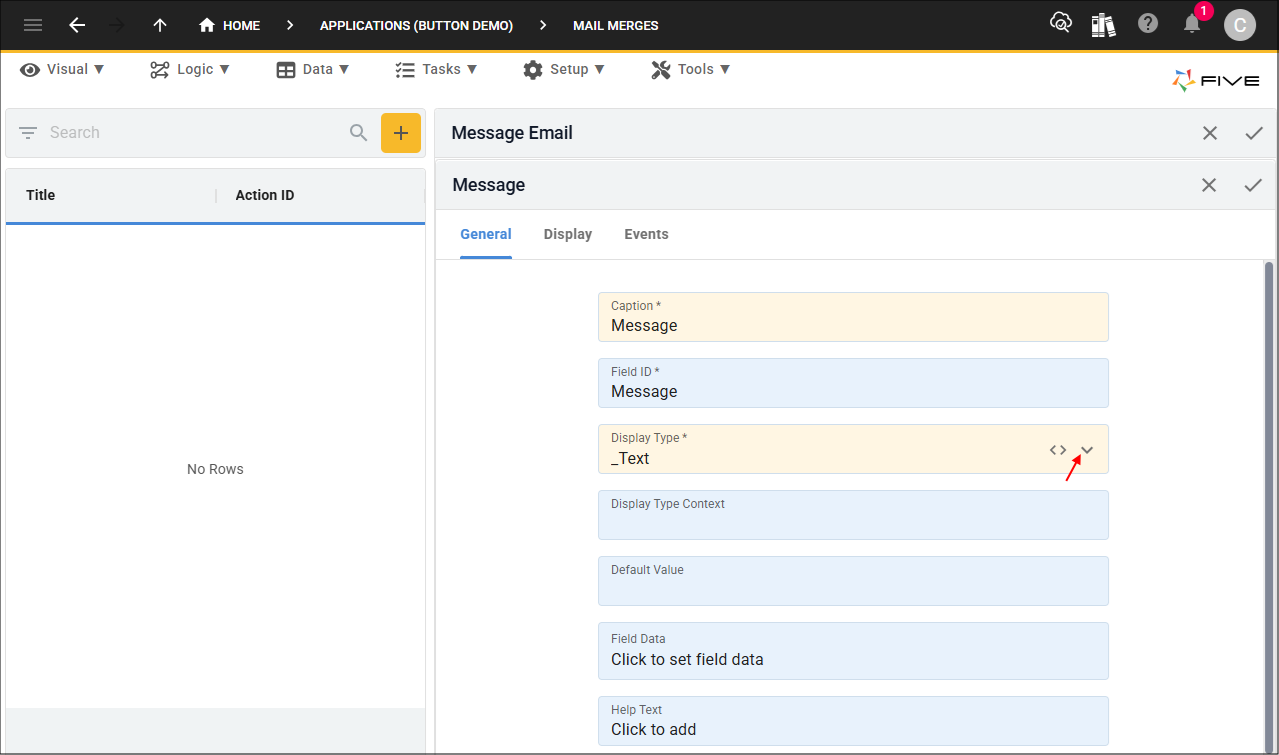The image size is (1279, 755).
Task: Open the Visual menu
Action: click(x=62, y=69)
